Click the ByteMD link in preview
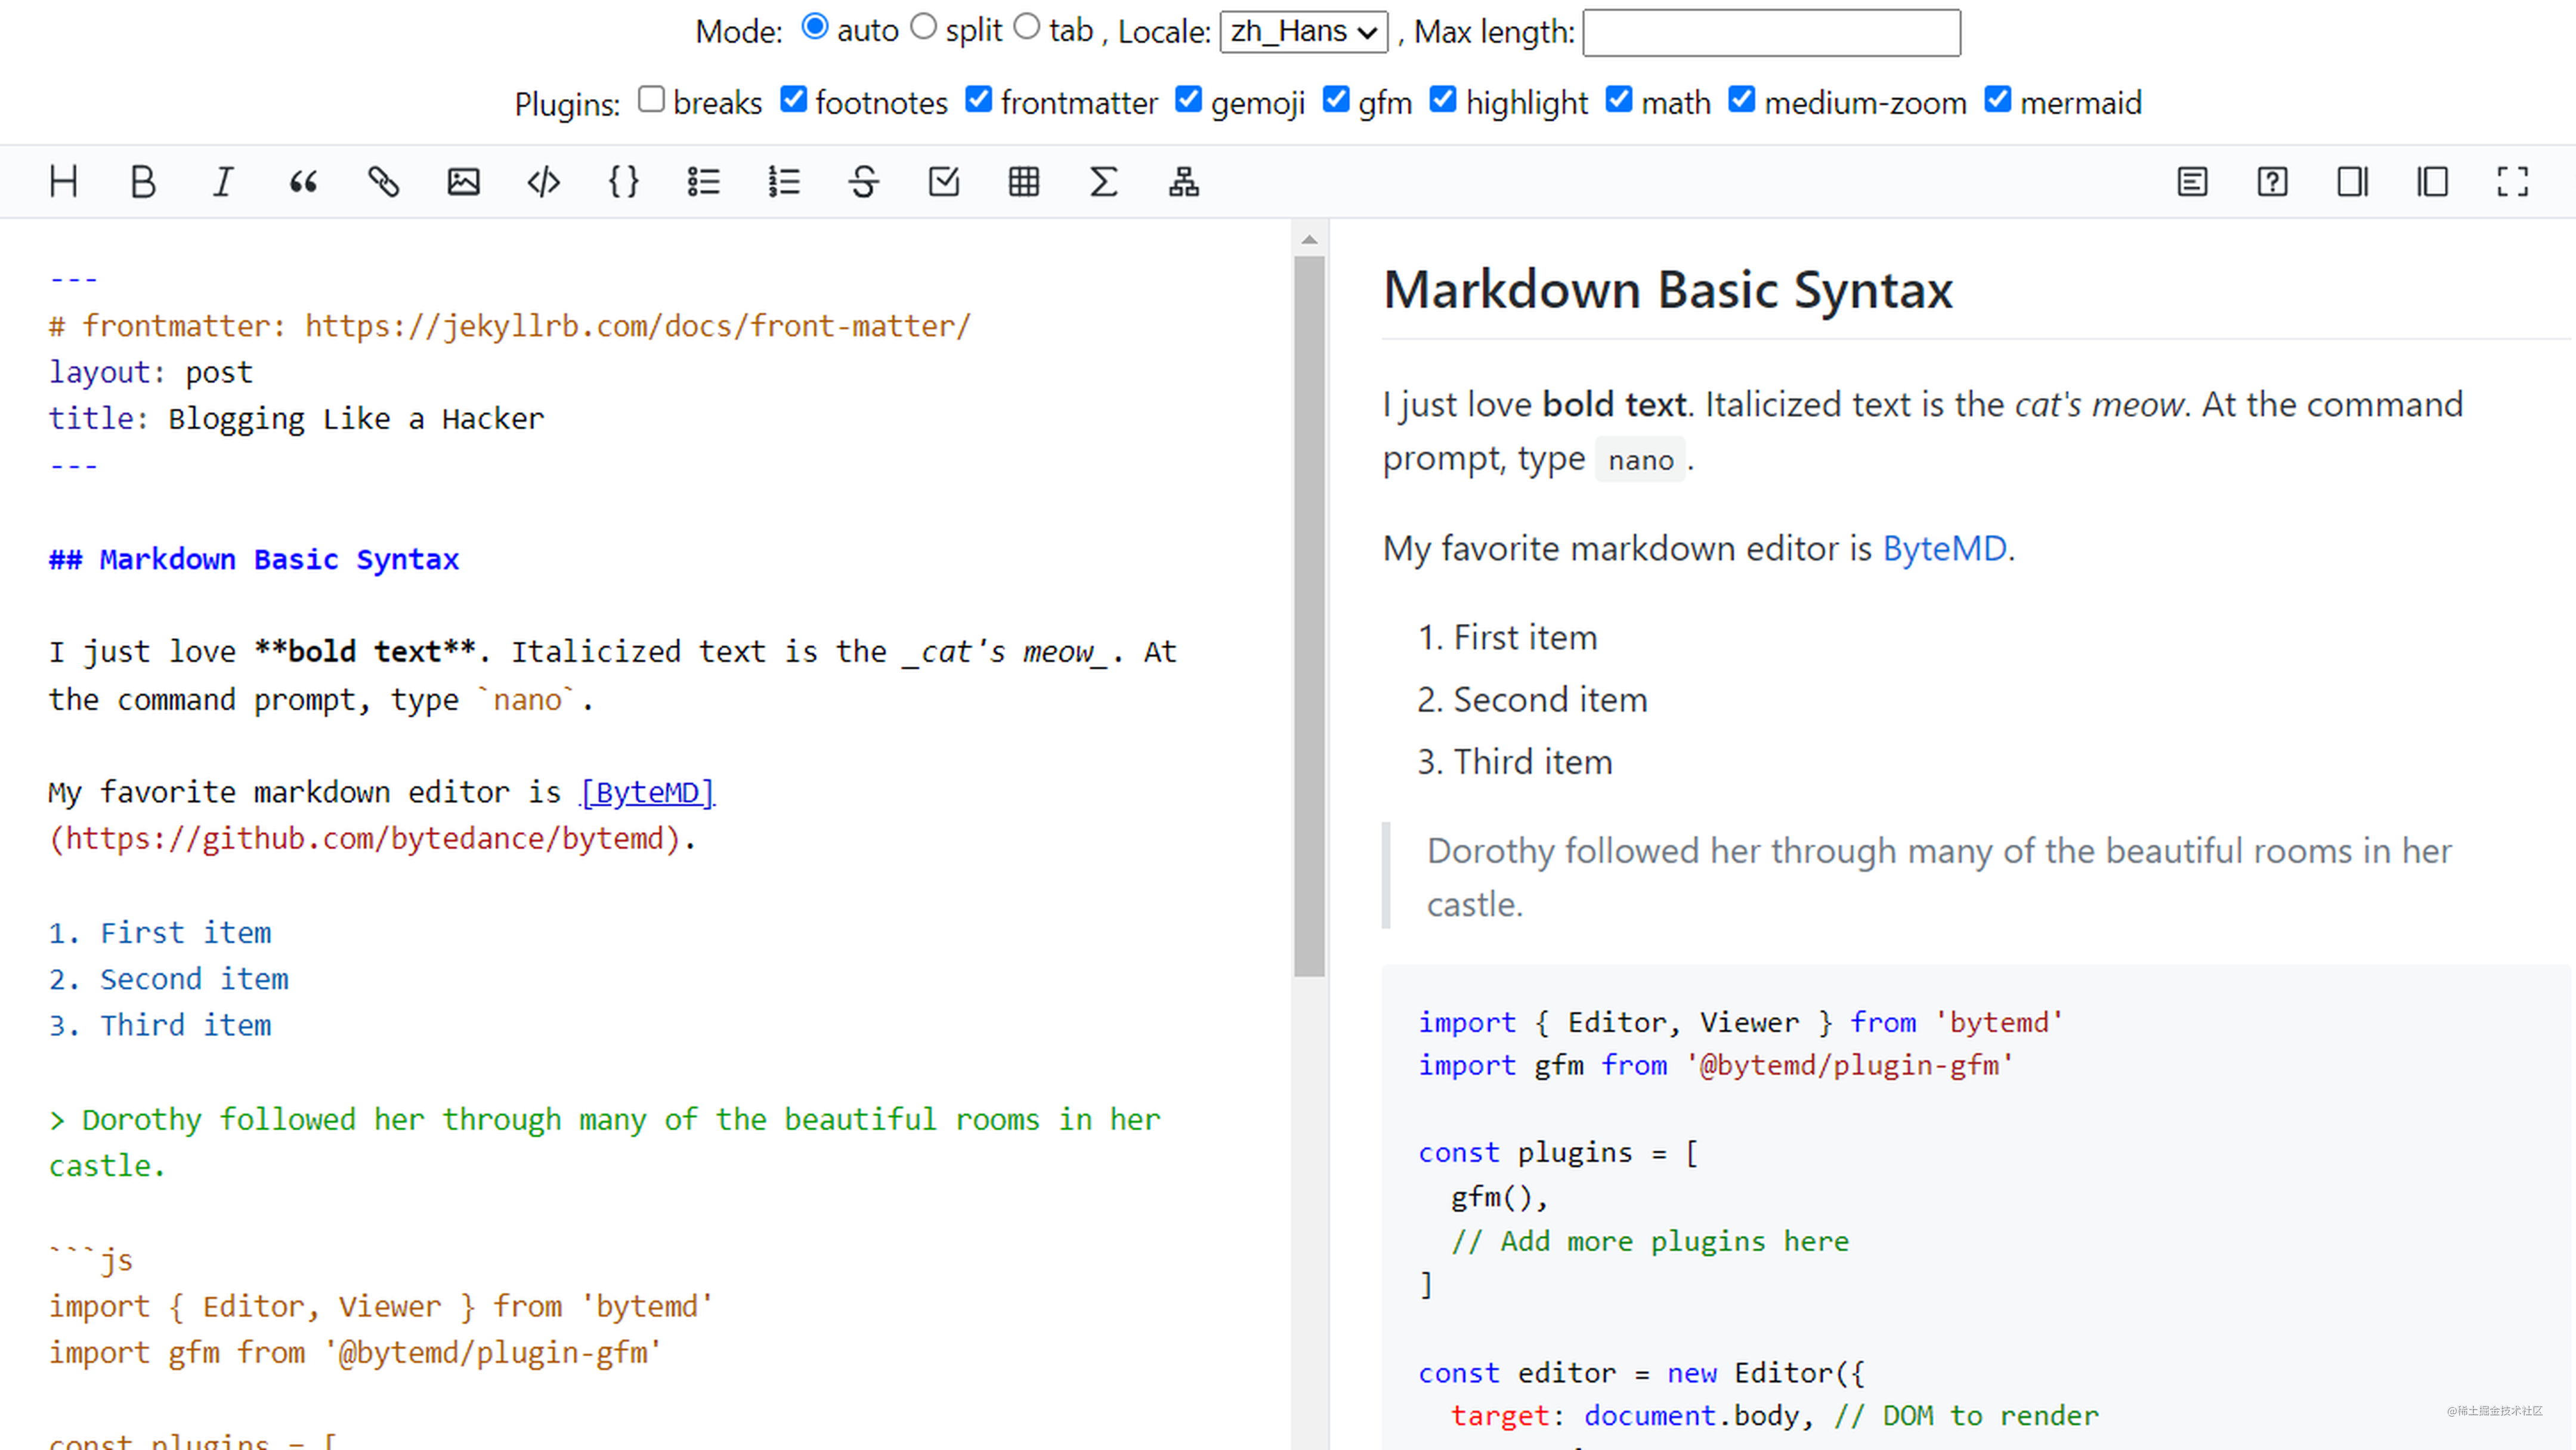This screenshot has height=1450, width=2576. [x=1944, y=549]
